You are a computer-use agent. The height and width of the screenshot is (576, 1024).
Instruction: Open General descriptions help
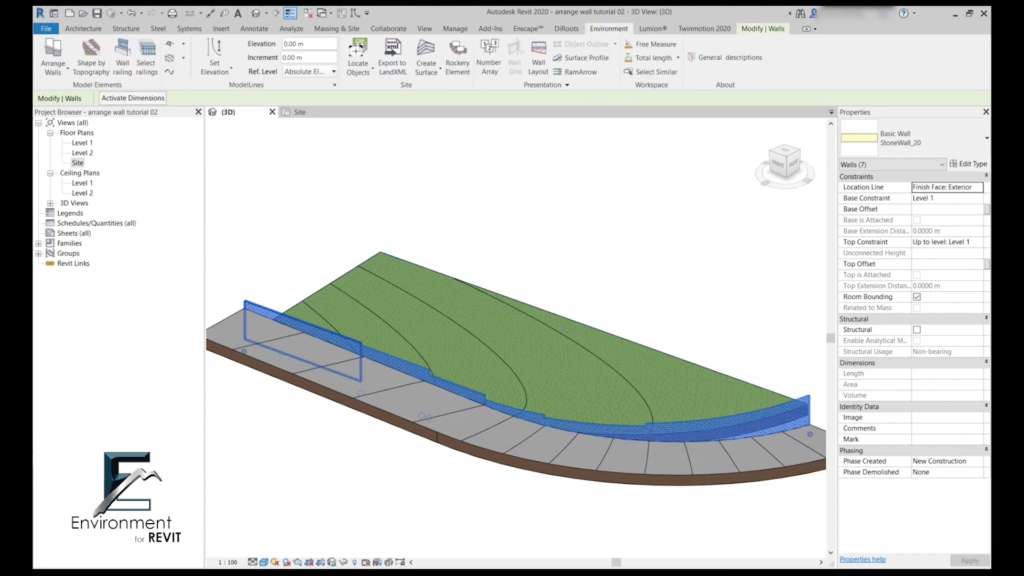(x=725, y=57)
